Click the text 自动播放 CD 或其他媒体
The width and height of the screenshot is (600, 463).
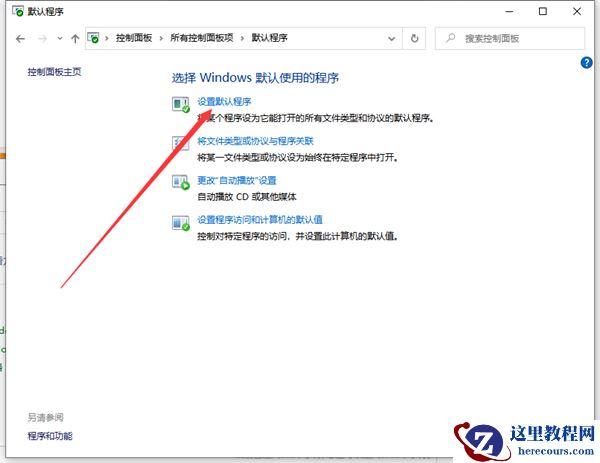pos(247,197)
